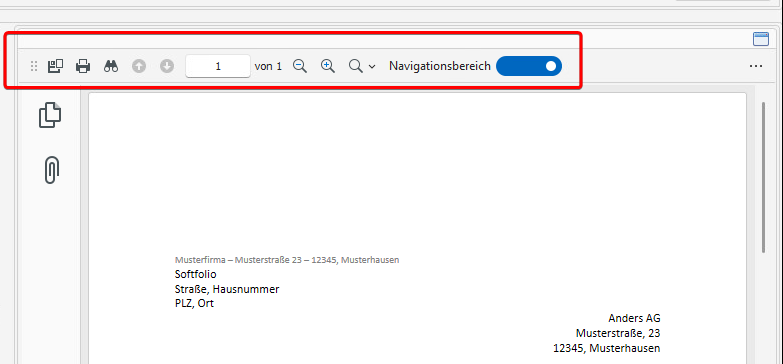Viewport: 783px width, 364px height.
Task: Click the Softfolio recipient line
Action: (196, 274)
